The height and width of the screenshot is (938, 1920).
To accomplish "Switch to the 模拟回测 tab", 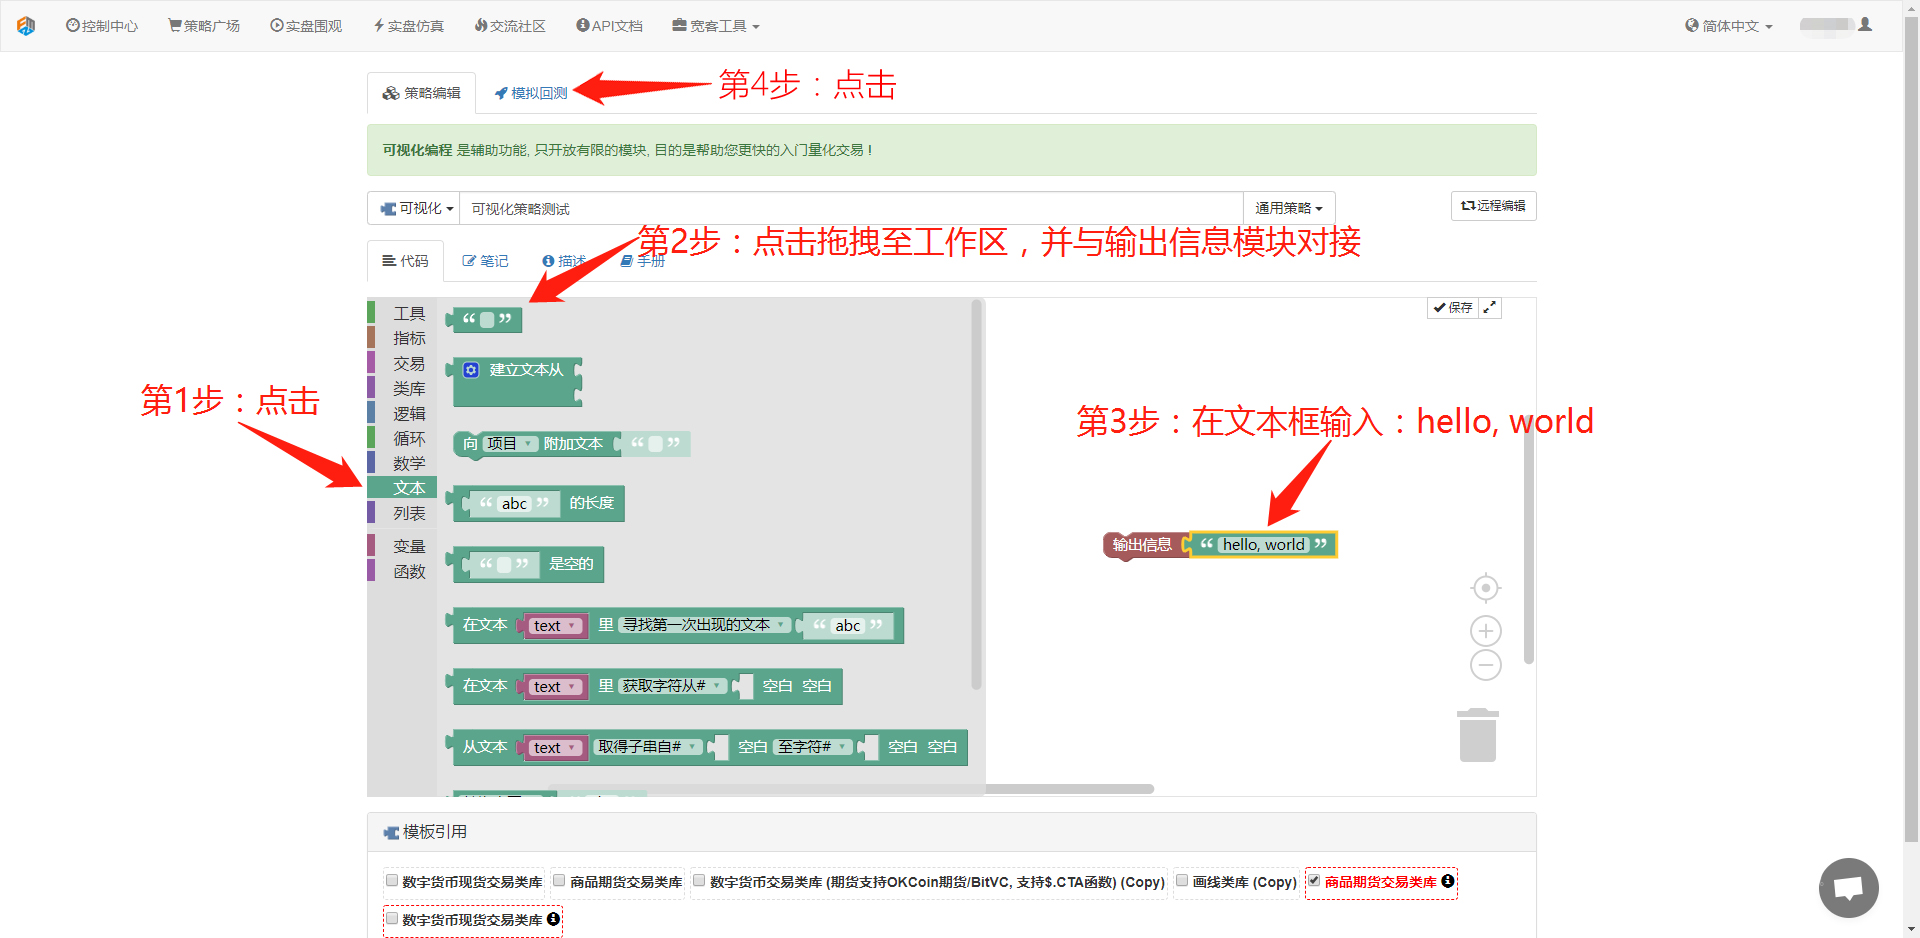I will coord(532,93).
